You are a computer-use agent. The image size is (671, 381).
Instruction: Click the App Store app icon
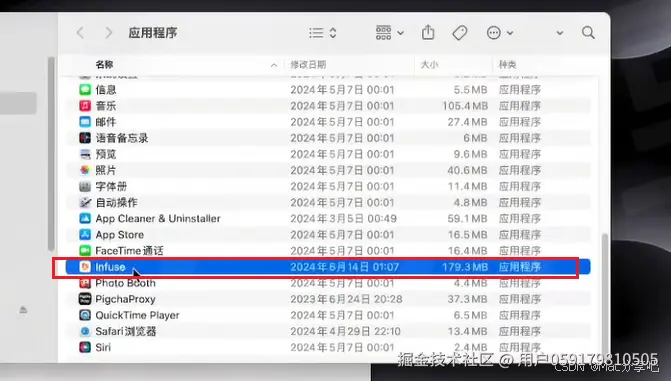(x=85, y=235)
